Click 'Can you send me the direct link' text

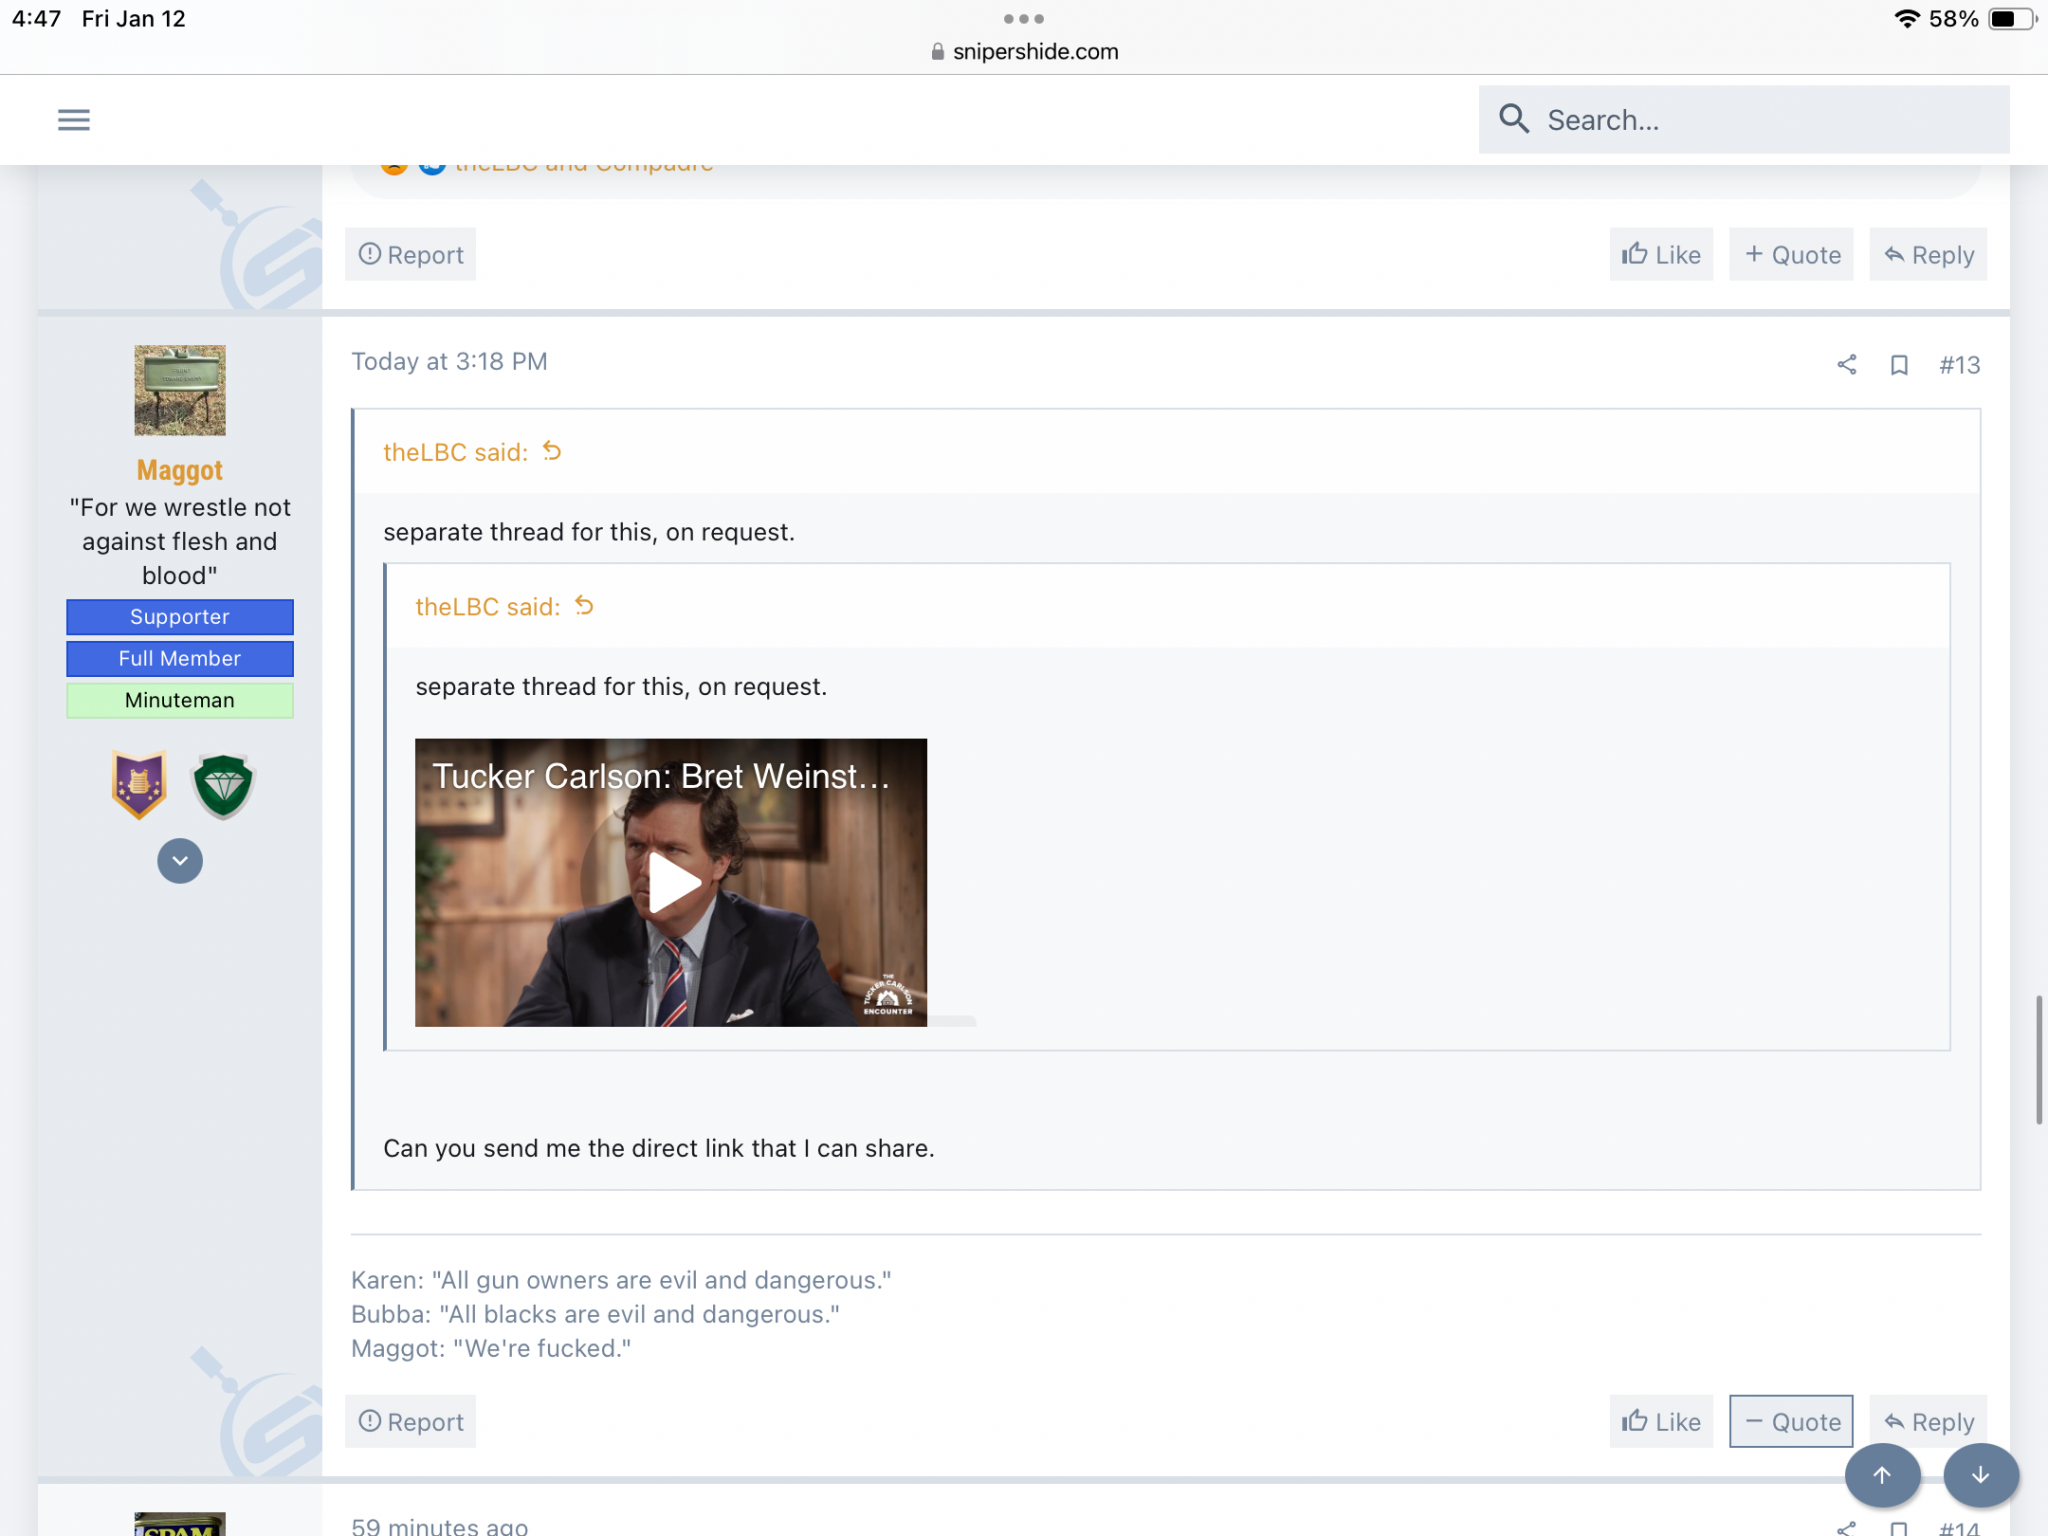pyautogui.click(x=659, y=1148)
